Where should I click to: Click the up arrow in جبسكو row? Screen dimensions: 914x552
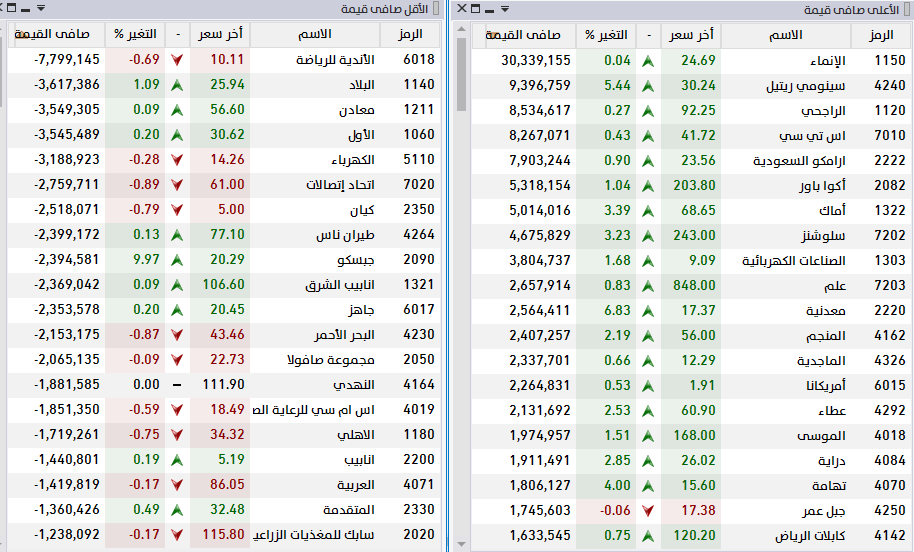click(177, 260)
